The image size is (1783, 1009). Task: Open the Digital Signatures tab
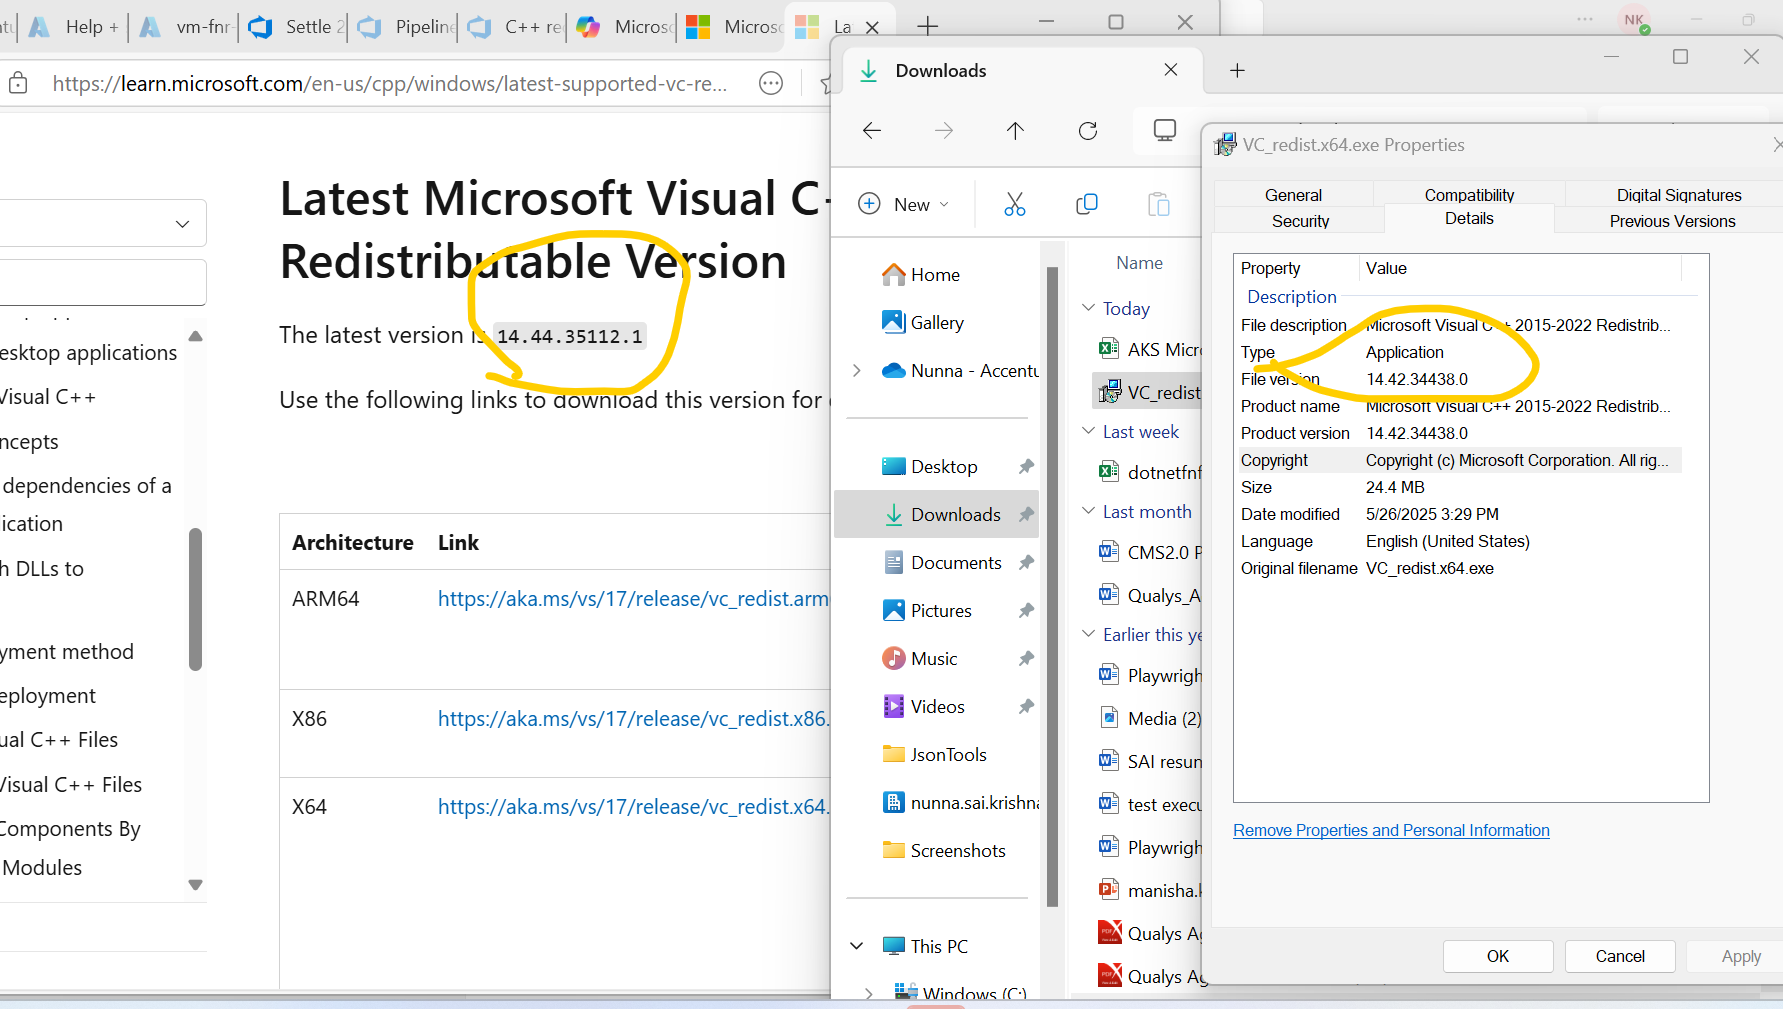pyautogui.click(x=1679, y=195)
